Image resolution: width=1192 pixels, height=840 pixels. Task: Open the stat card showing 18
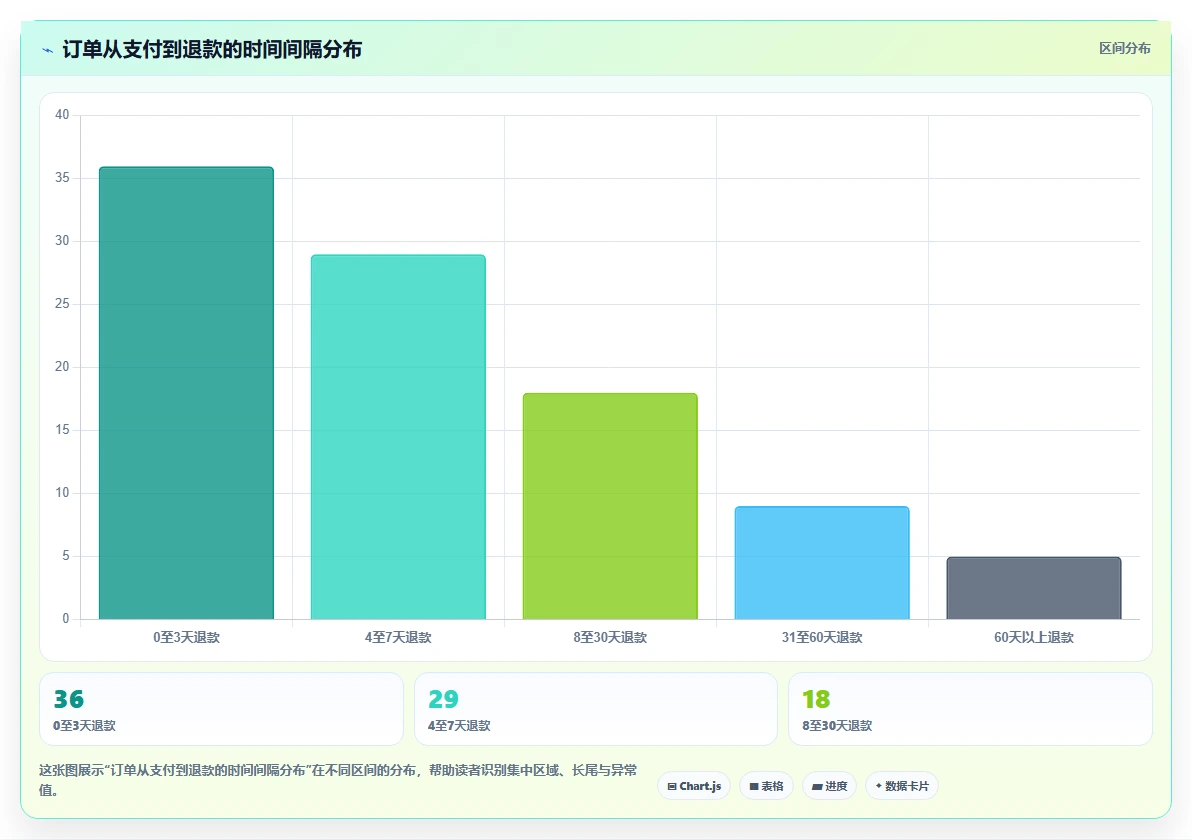[x=970, y=708]
